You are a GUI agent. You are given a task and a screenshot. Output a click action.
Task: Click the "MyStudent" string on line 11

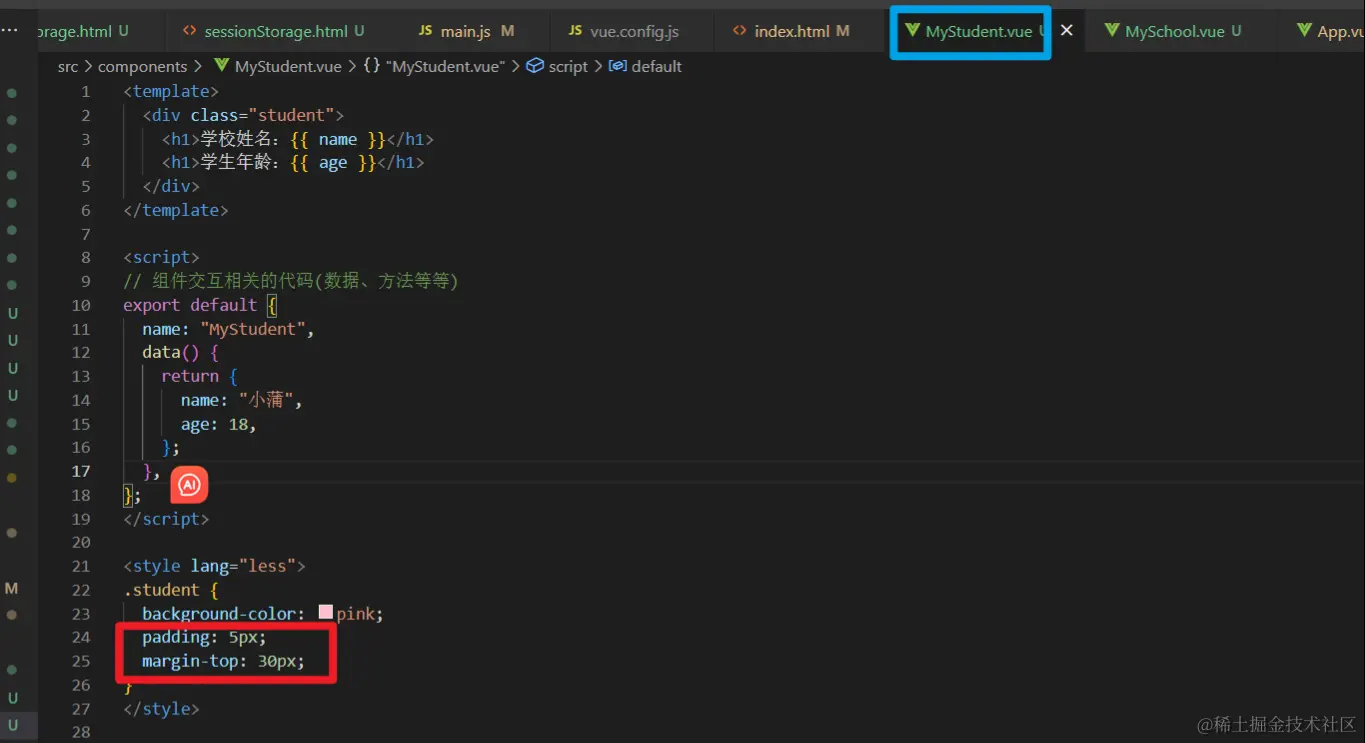coord(253,329)
